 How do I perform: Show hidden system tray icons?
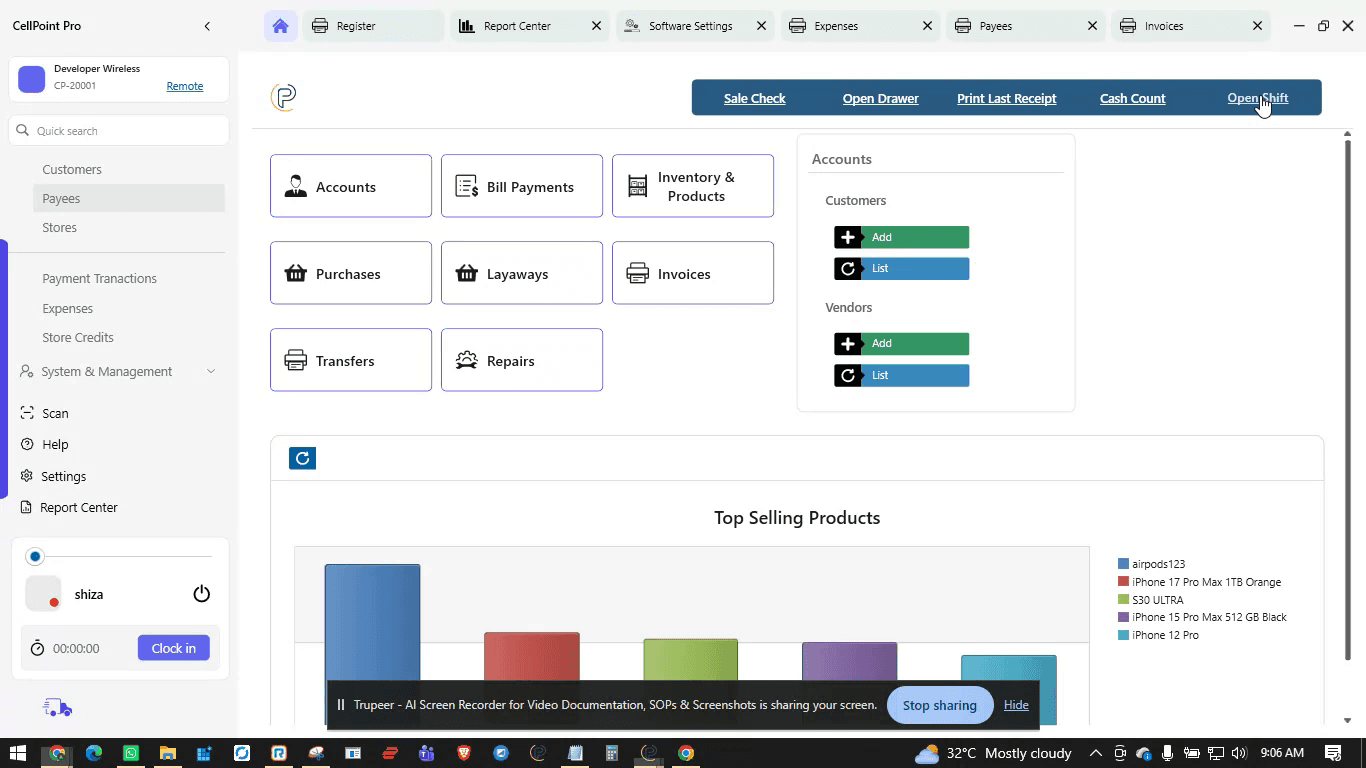pyautogui.click(x=1096, y=753)
